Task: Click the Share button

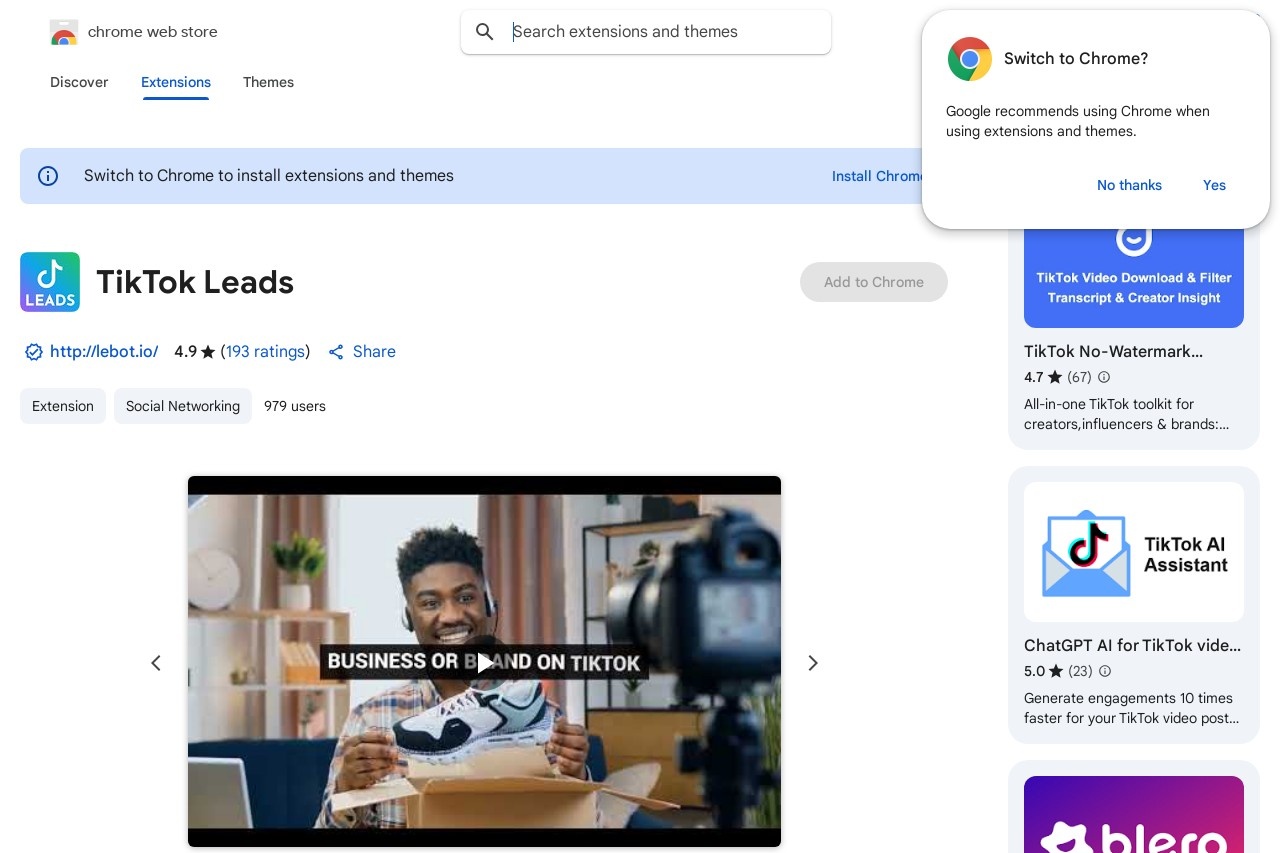Action: point(362,352)
